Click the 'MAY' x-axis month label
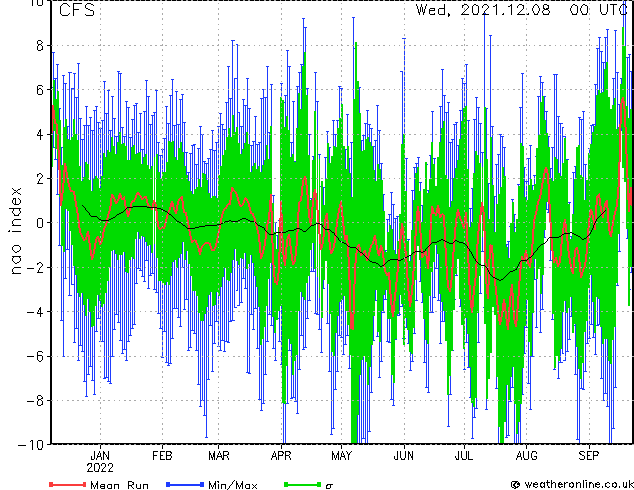 [x=342, y=456]
